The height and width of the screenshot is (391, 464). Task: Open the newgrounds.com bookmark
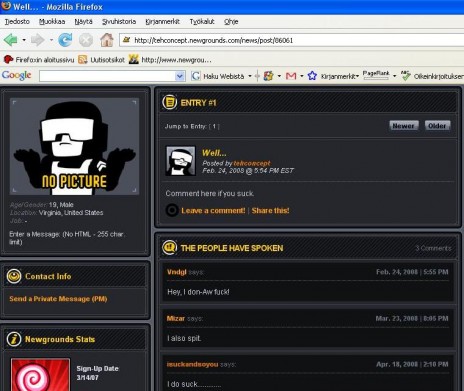170,60
